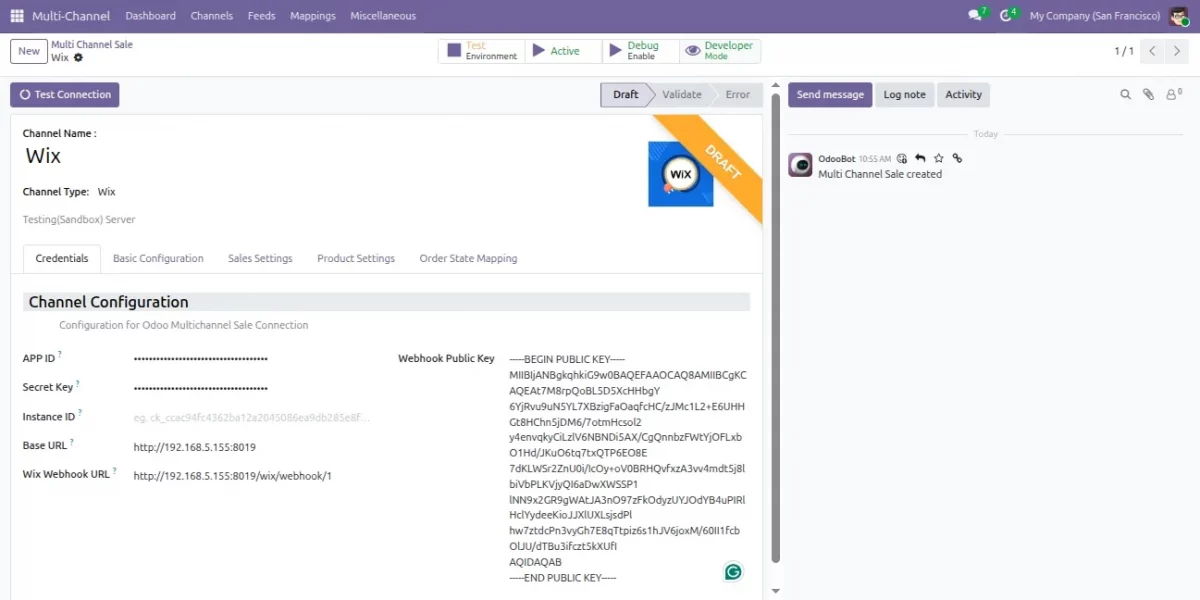Click the Activity button
Viewport: 1200px width, 600px height.
click(964, 94)
